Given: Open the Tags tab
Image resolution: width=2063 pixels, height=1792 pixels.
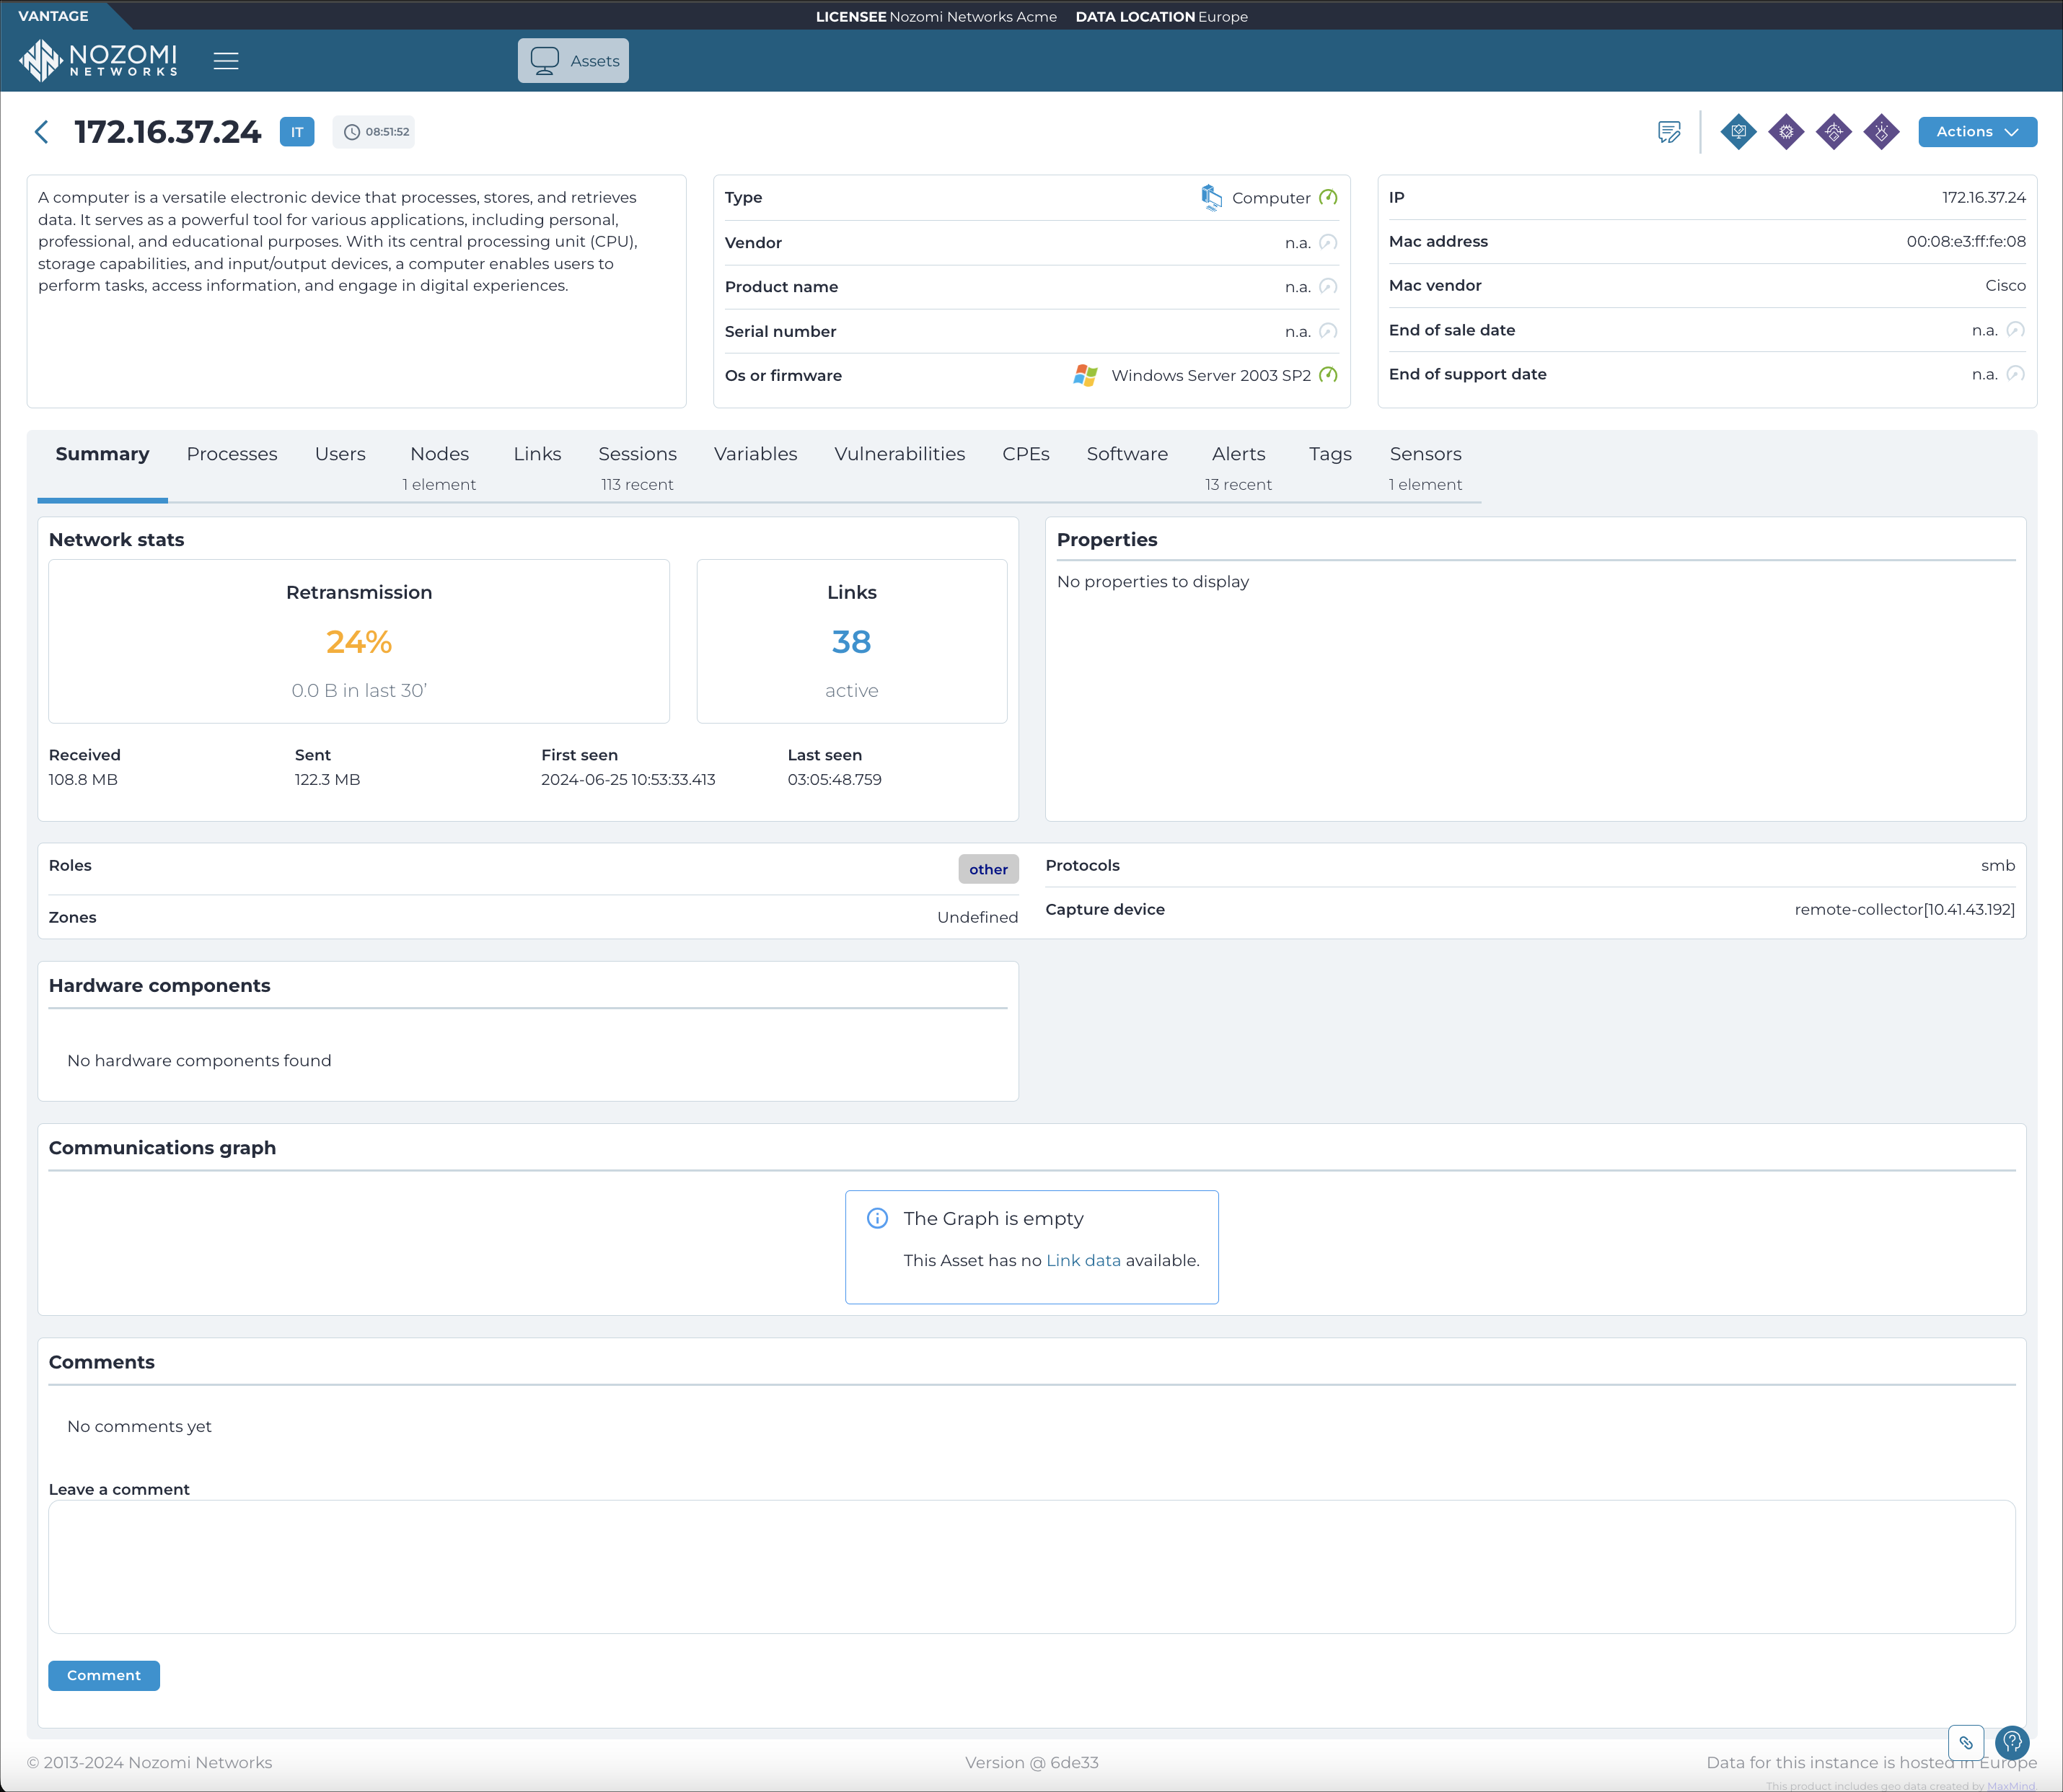Looking at the screenshot, I should tap(1330, 454).
